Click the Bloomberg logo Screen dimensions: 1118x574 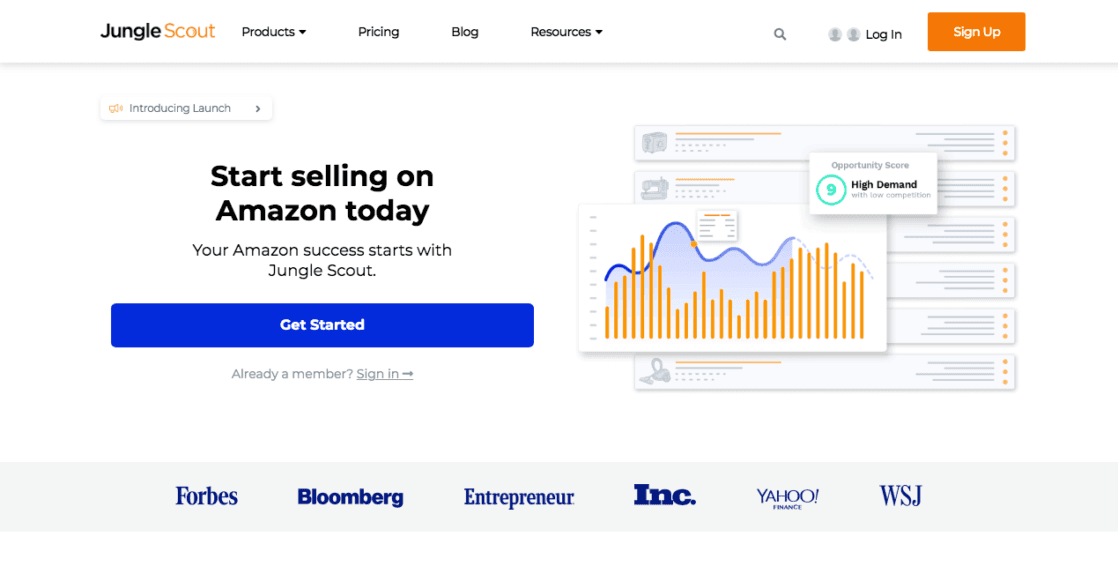coord(350,497)
